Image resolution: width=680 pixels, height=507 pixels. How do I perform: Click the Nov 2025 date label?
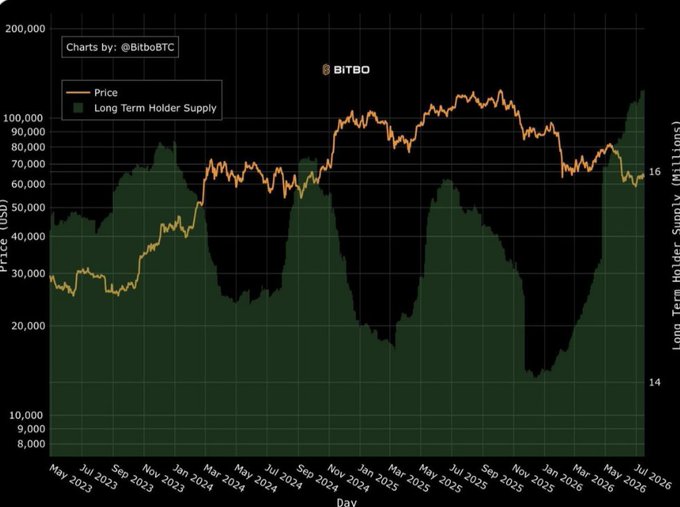[x=533, y=478]
